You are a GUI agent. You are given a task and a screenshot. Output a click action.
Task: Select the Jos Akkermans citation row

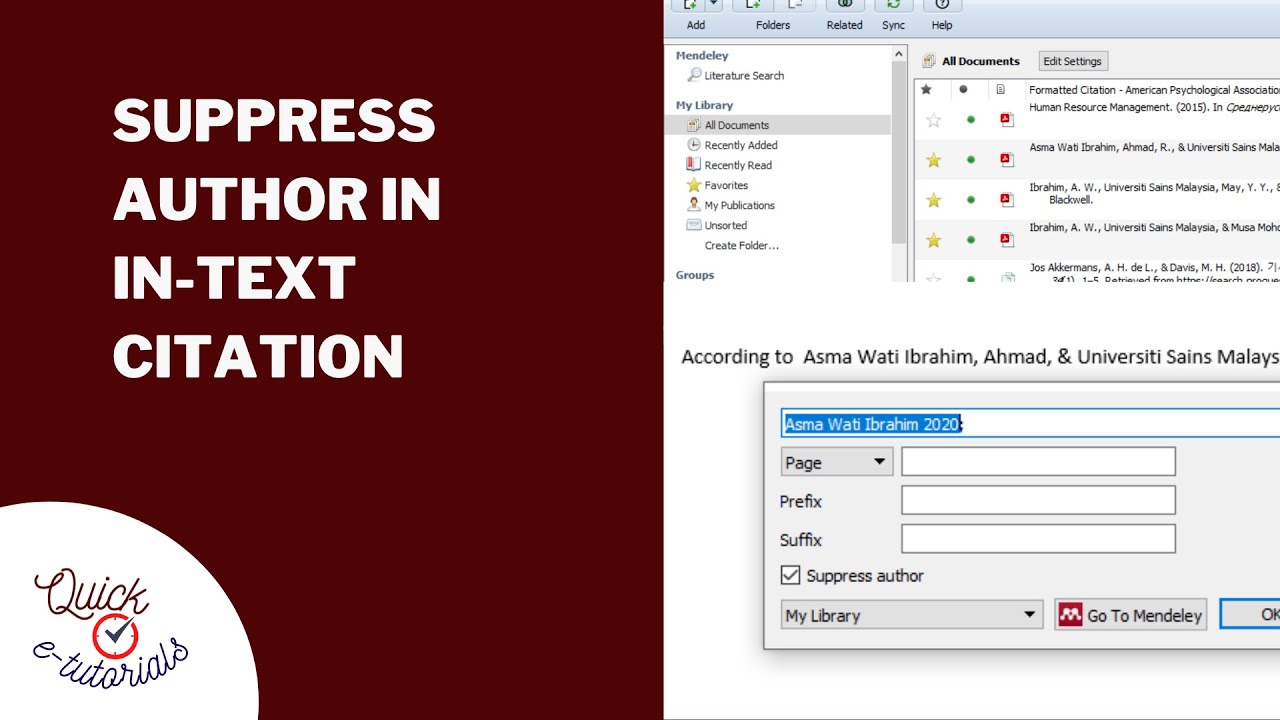pyautogui.click(x=1098, y=271)
